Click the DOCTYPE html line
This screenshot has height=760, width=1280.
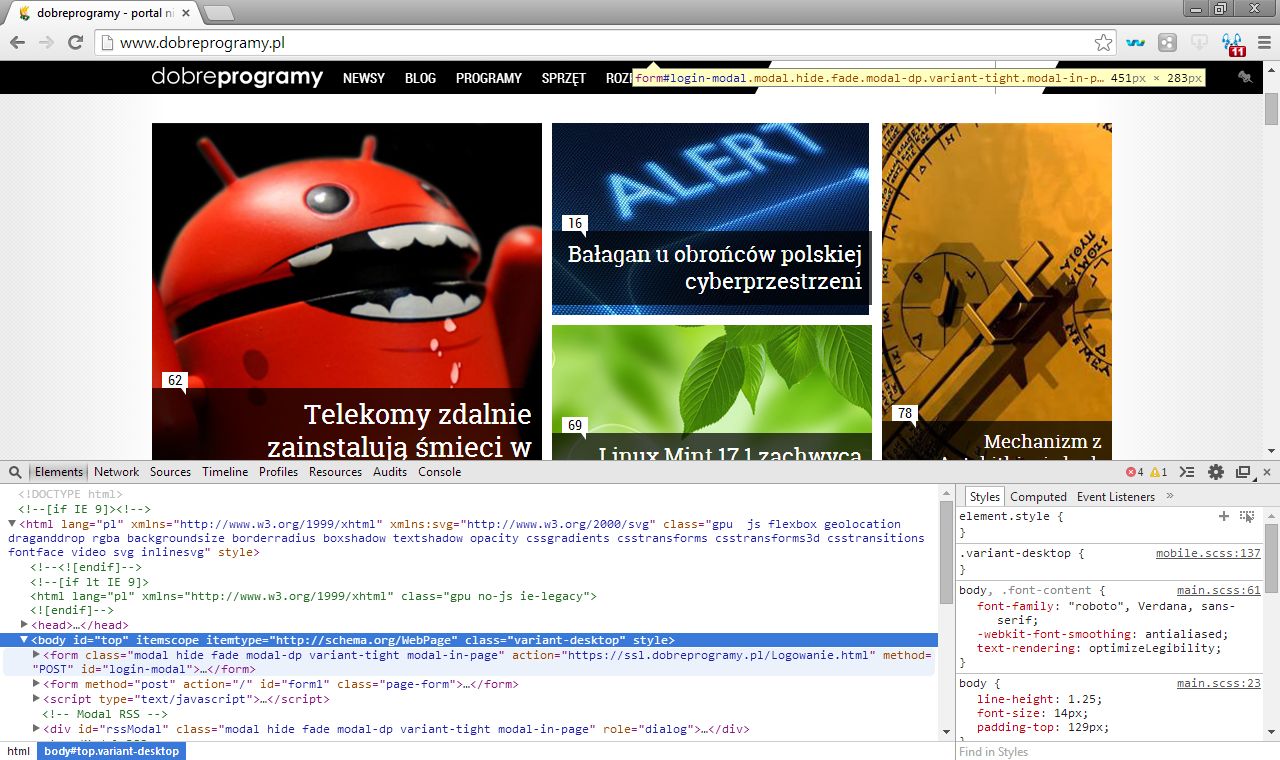[70, 494]
